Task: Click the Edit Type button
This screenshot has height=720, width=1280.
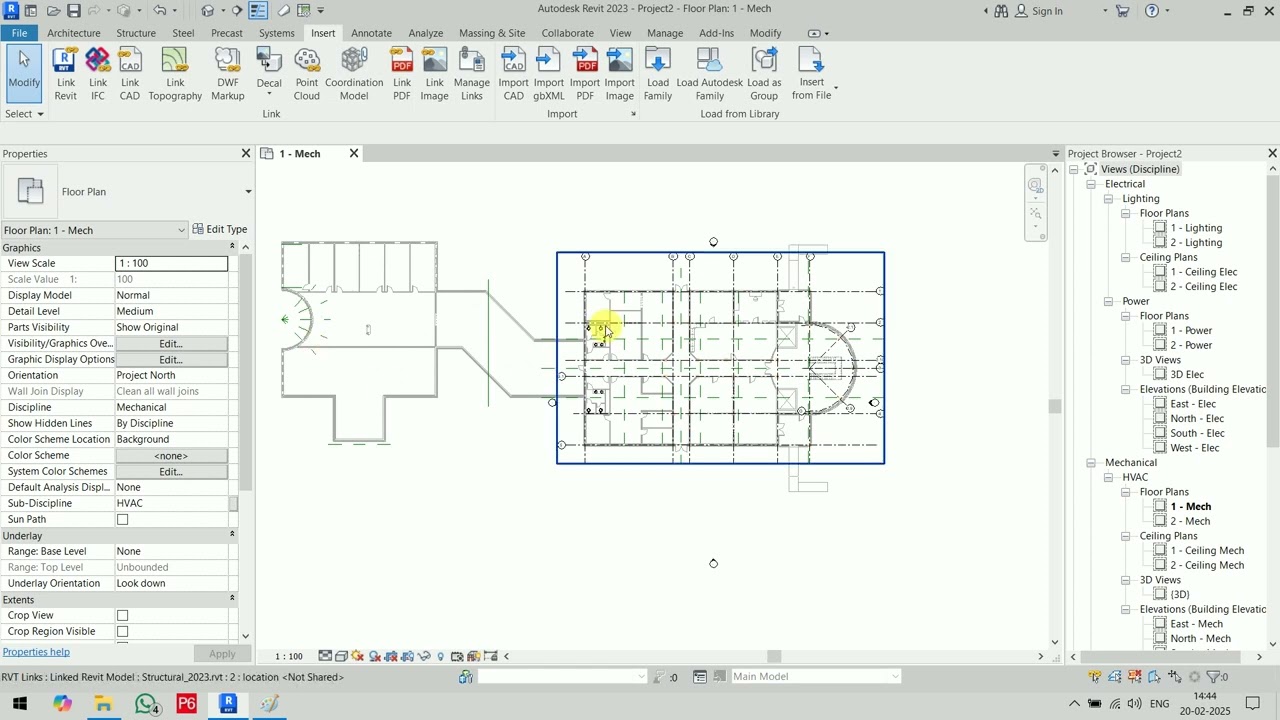Action: pos(219,229)
